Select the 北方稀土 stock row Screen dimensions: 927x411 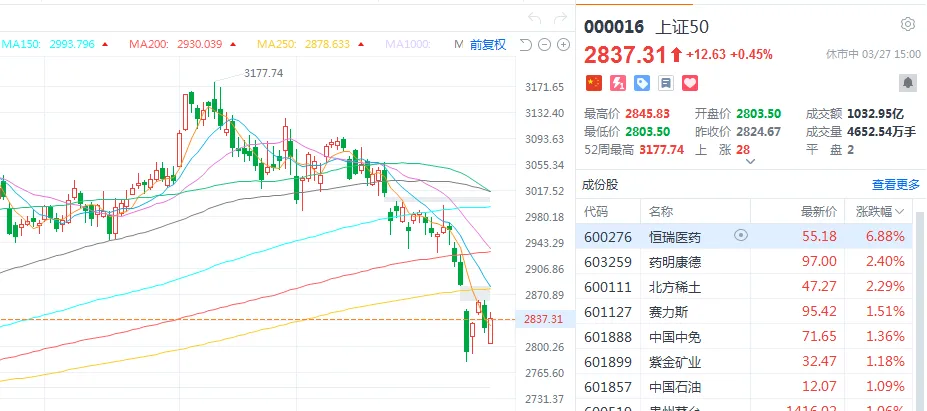[745, 286]
